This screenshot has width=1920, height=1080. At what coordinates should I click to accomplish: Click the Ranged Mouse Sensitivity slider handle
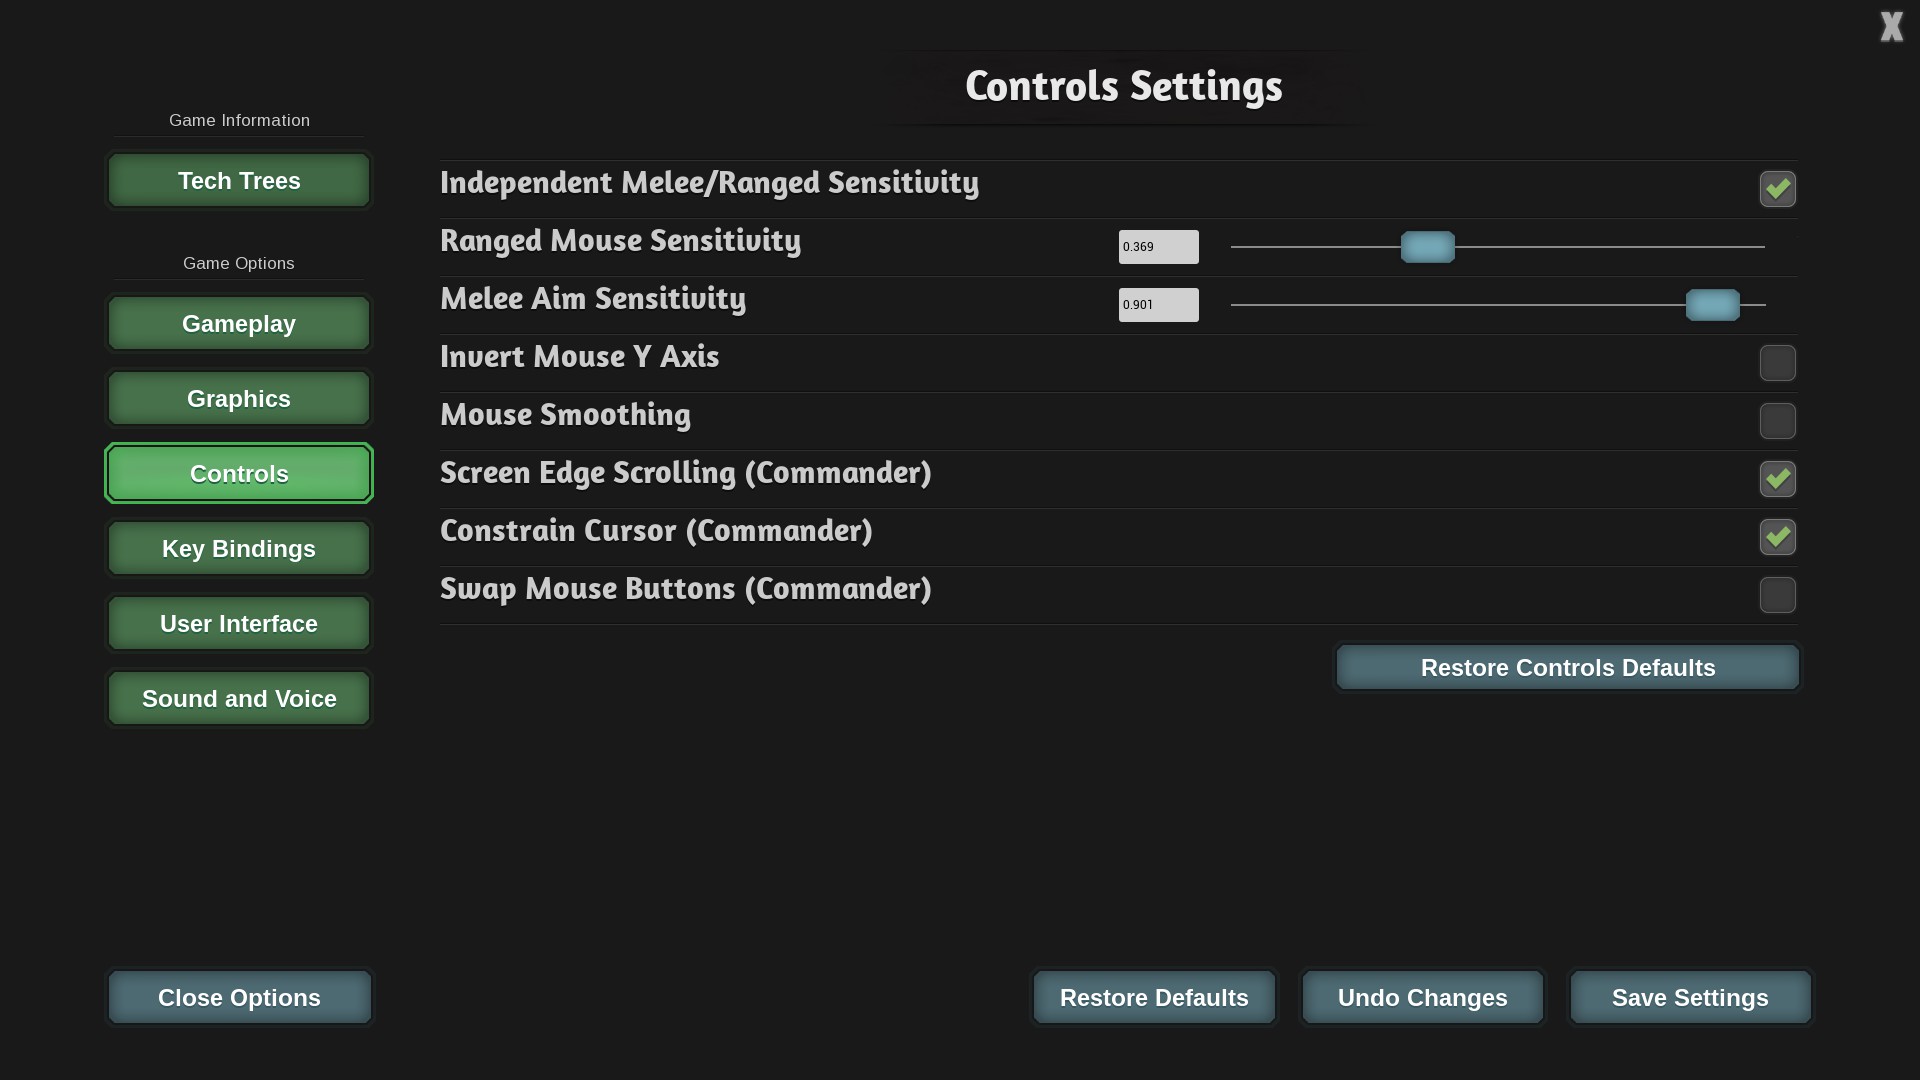pos(1427,247)
